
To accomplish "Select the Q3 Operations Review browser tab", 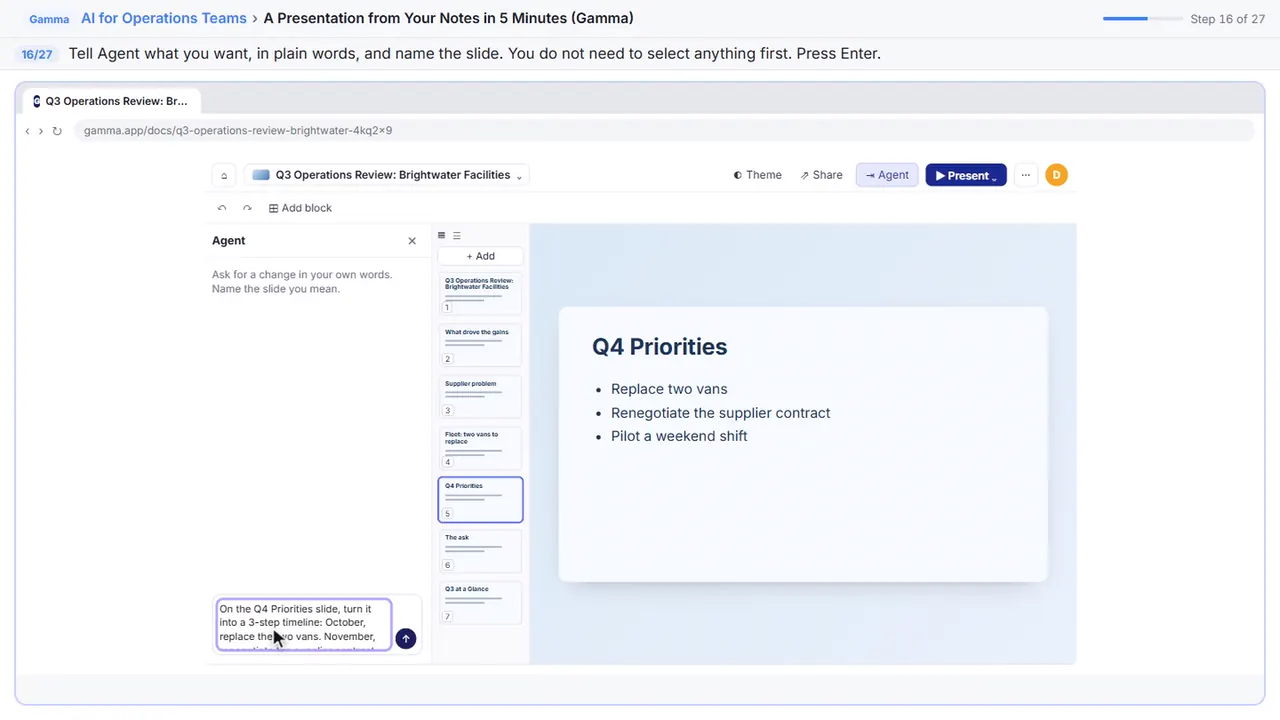I will point(110,101).
